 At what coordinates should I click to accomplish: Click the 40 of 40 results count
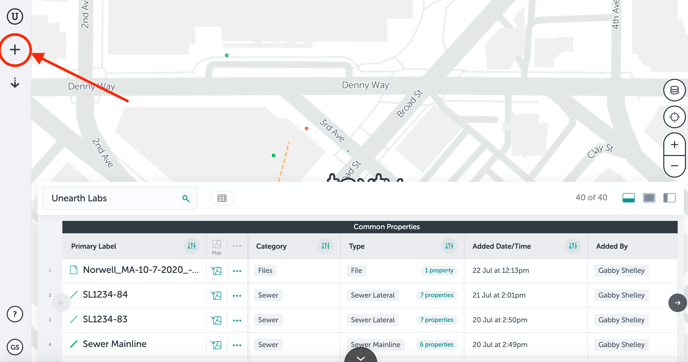click(591, 197)
